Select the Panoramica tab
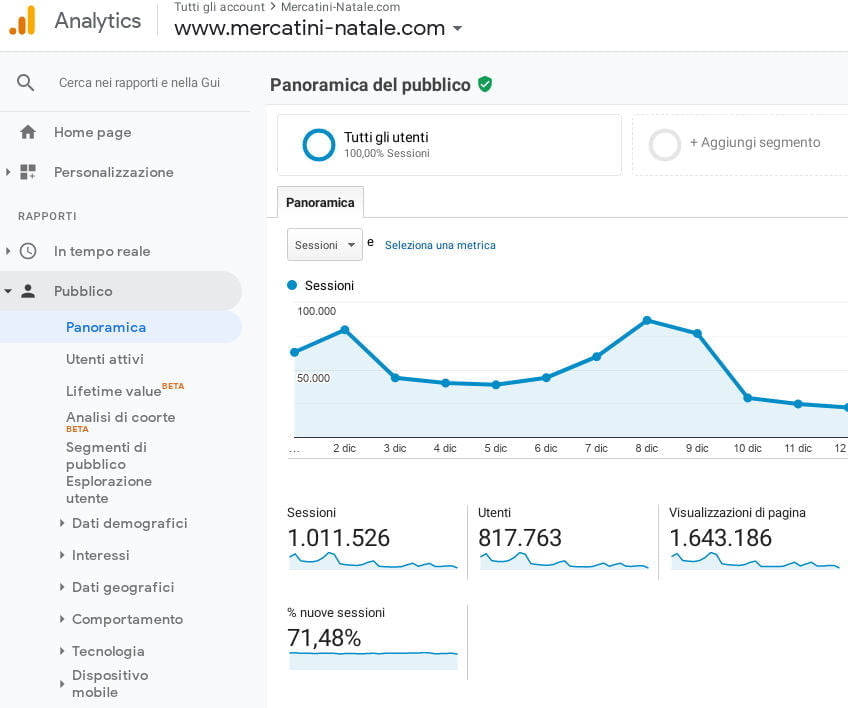Viewport: 848px width, 708px height. pyautogui.click(x=320, y=202)
